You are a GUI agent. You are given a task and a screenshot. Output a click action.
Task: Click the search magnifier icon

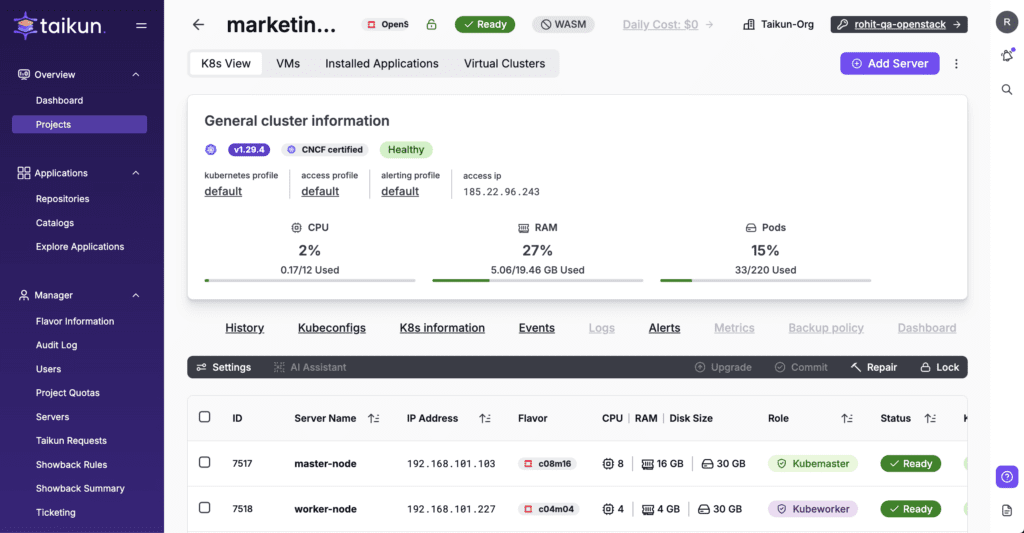(1007, 90)
